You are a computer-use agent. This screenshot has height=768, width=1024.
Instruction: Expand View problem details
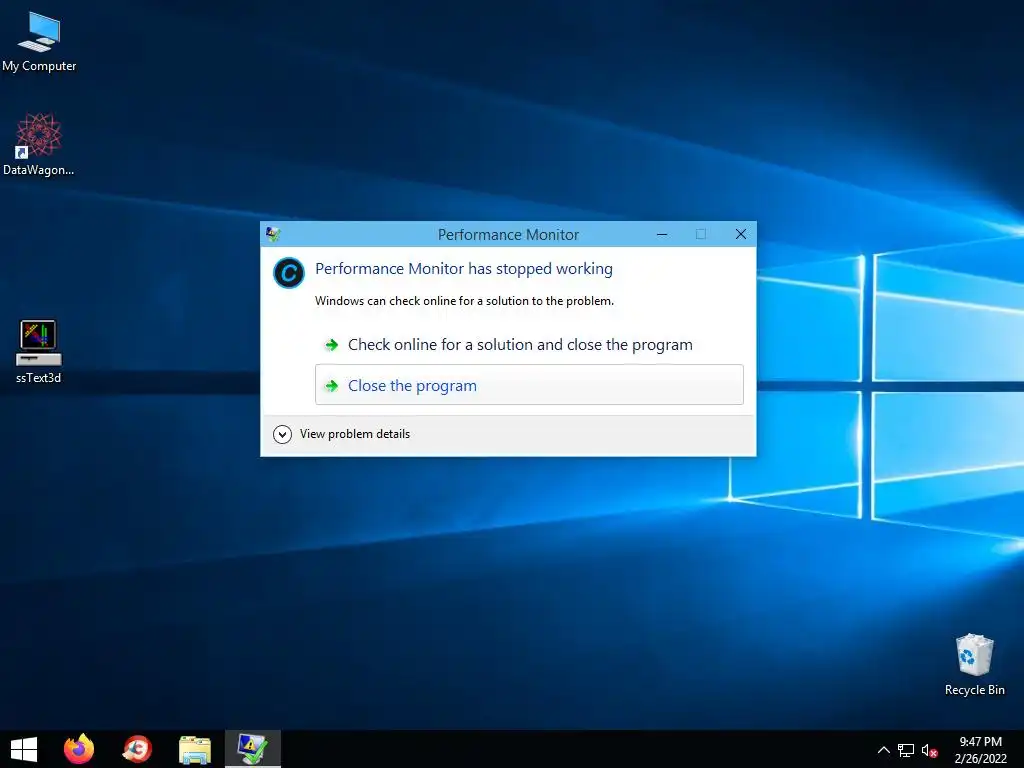point(282,434)
